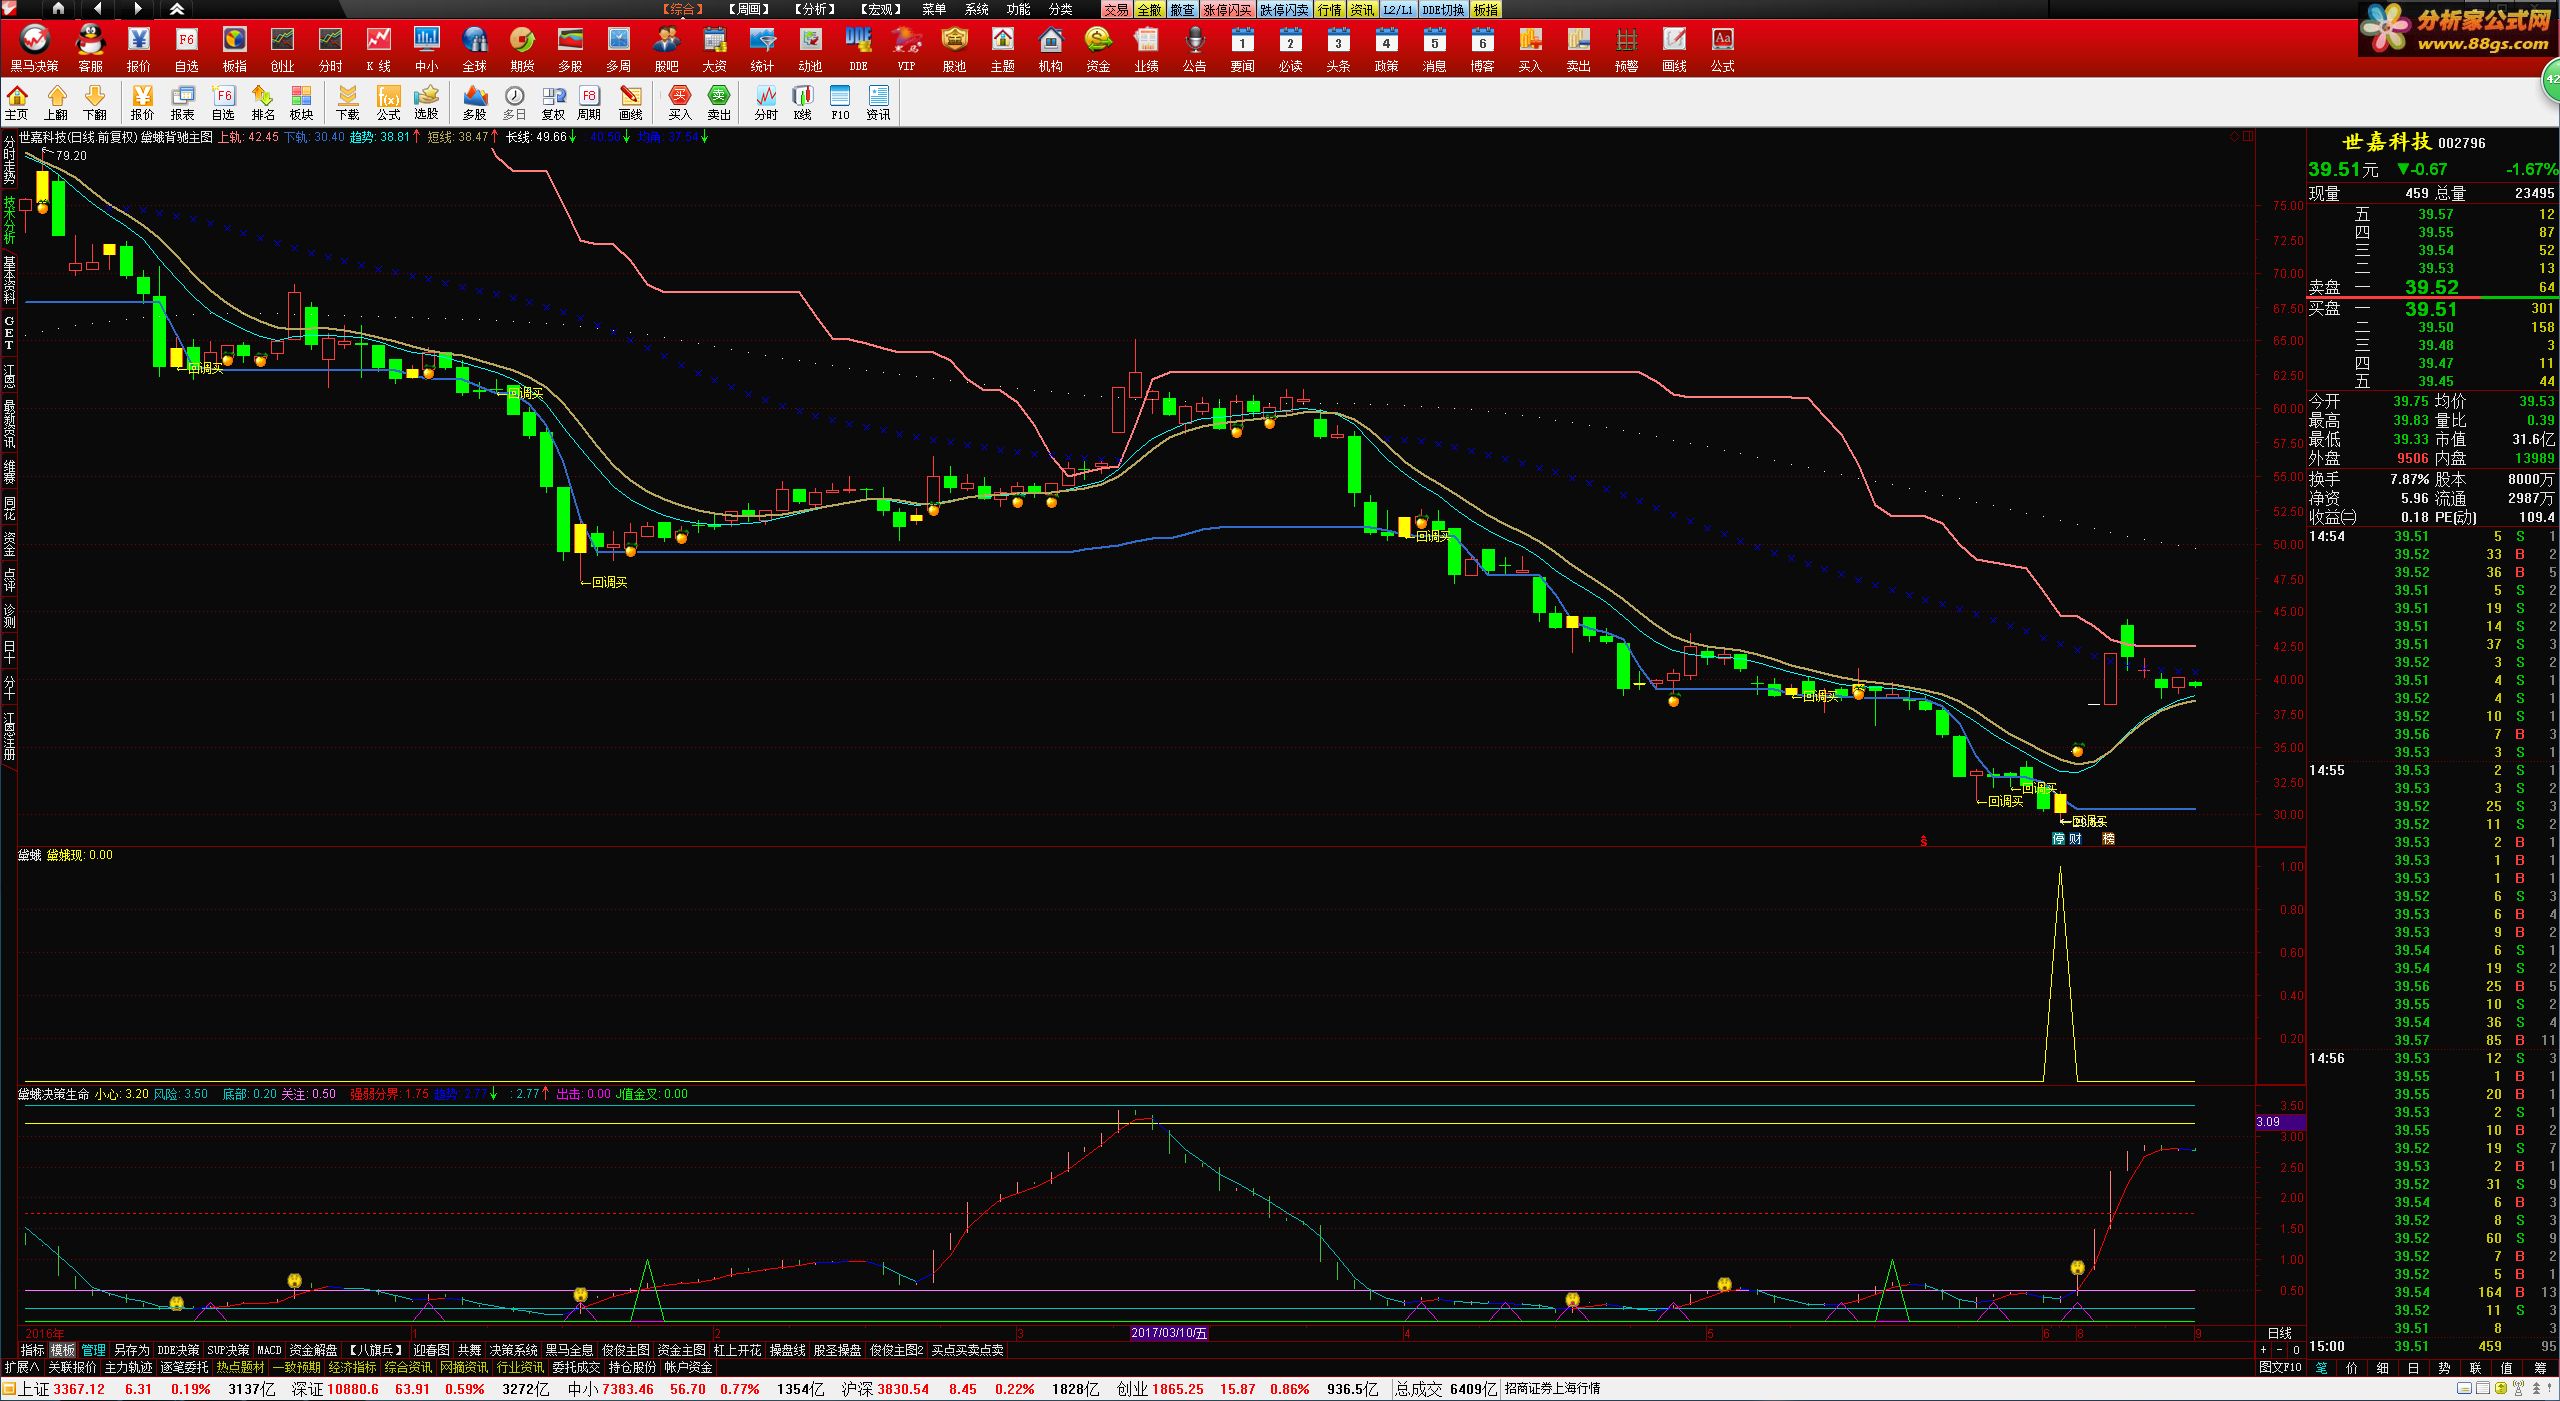Open 预警 alert icon
Screen dimensions: 2560x1401
[x=1626, y=48]
